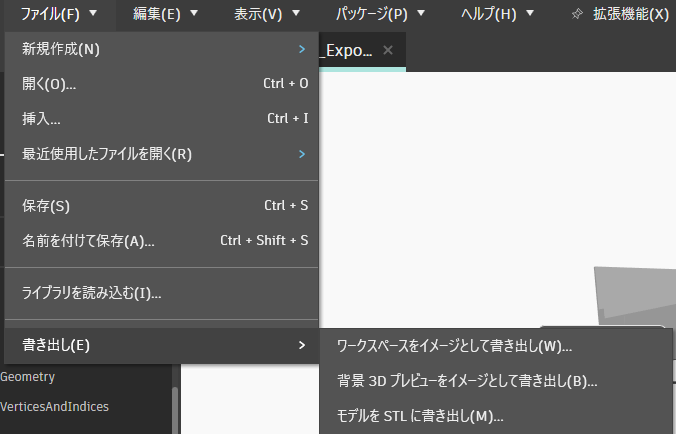Close the _Expo... workspace tab
676x434 pixels.
tap(388, 50)
